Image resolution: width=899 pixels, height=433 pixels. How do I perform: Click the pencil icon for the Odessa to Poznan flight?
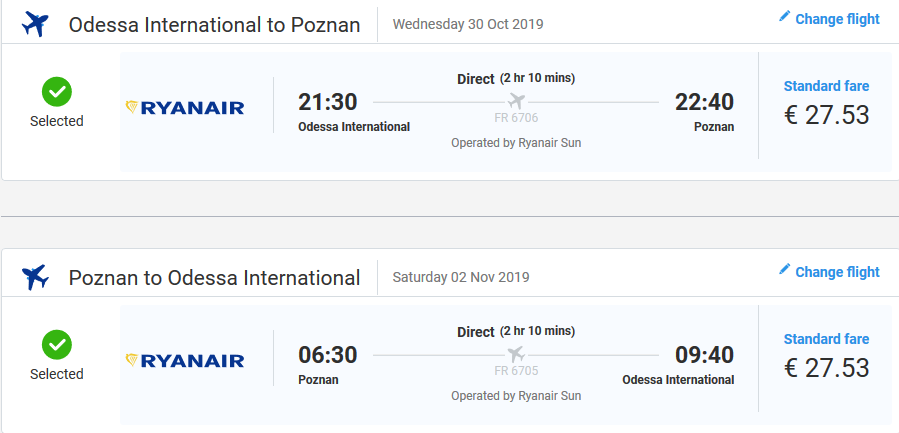click(x=785, y=17)
